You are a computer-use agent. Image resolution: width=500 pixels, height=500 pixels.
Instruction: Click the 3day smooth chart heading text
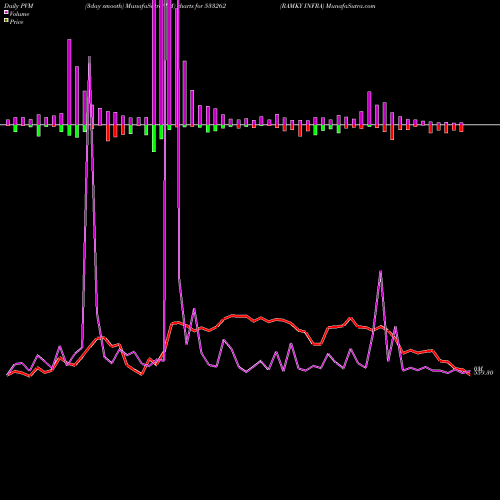pyautogui.click(x=155, y=6)
